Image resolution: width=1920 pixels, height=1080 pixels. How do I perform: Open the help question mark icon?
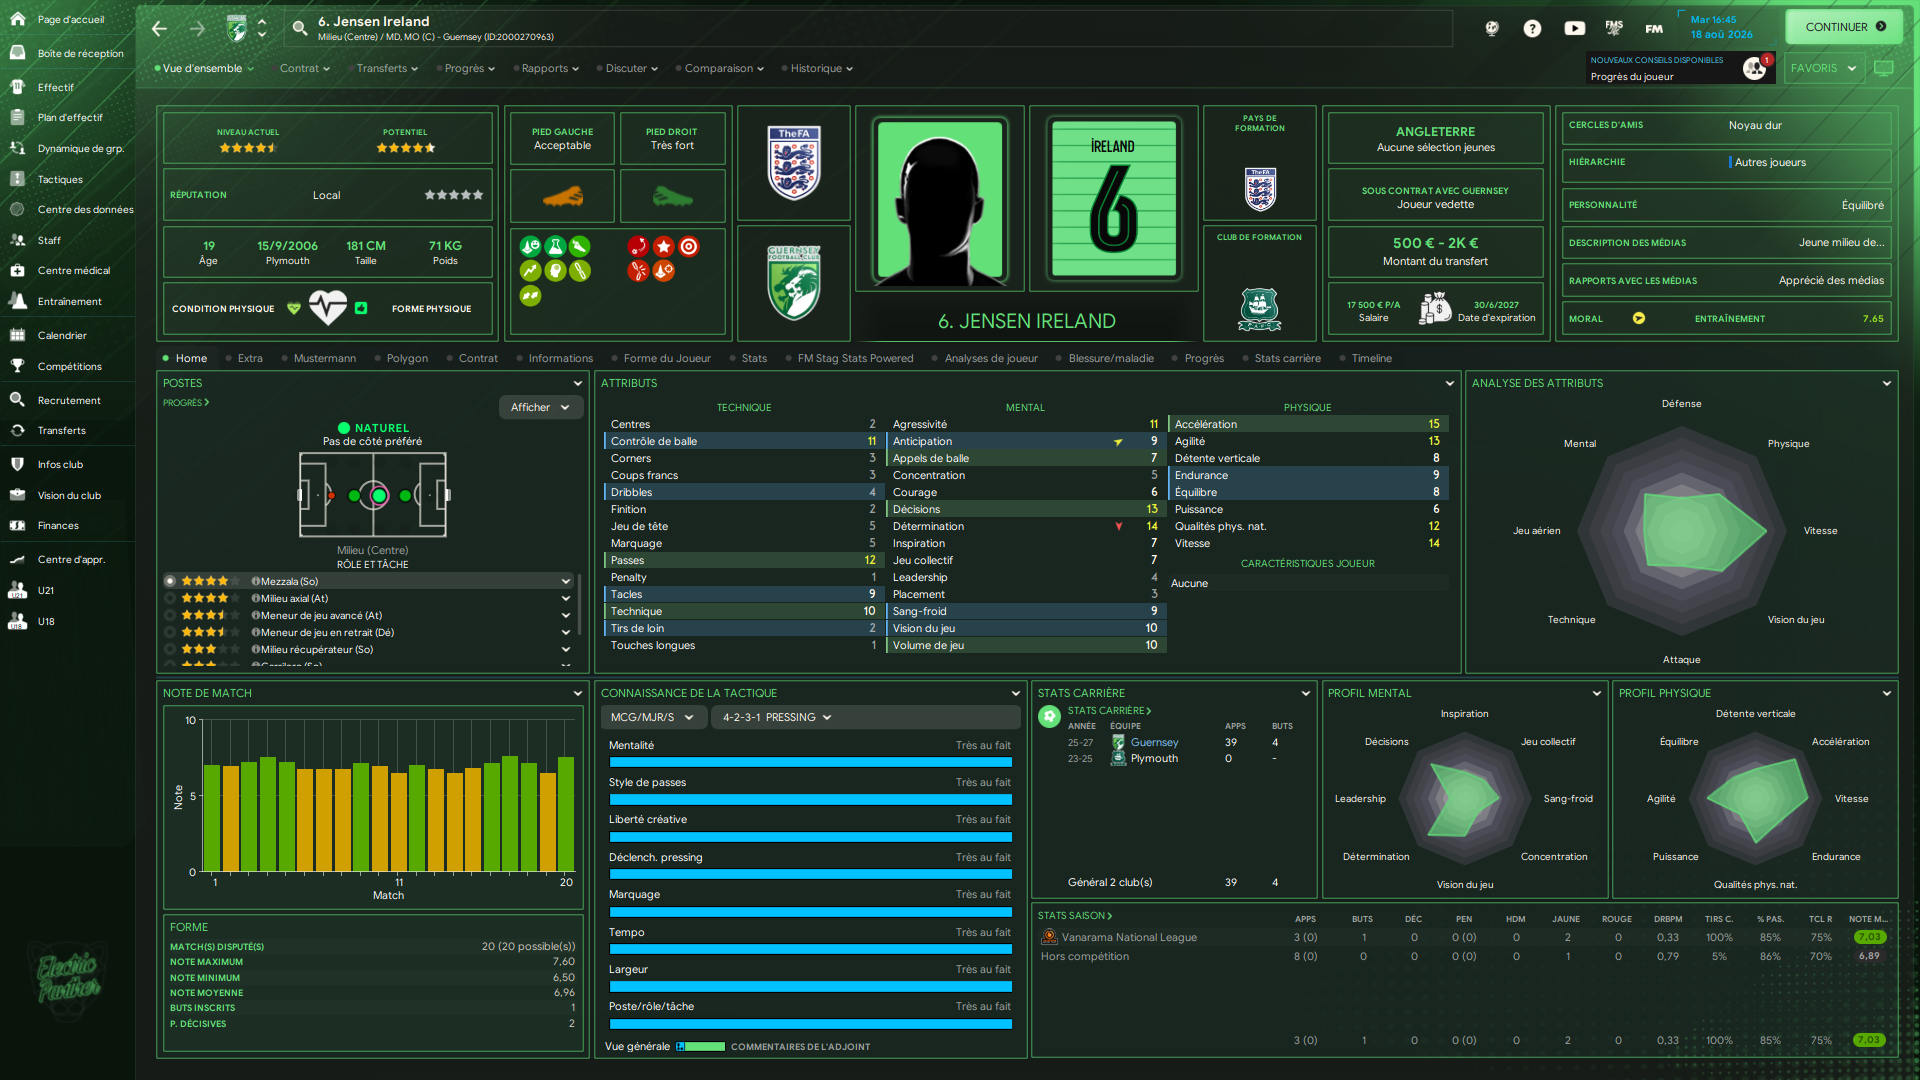[x=1532, y=28]
